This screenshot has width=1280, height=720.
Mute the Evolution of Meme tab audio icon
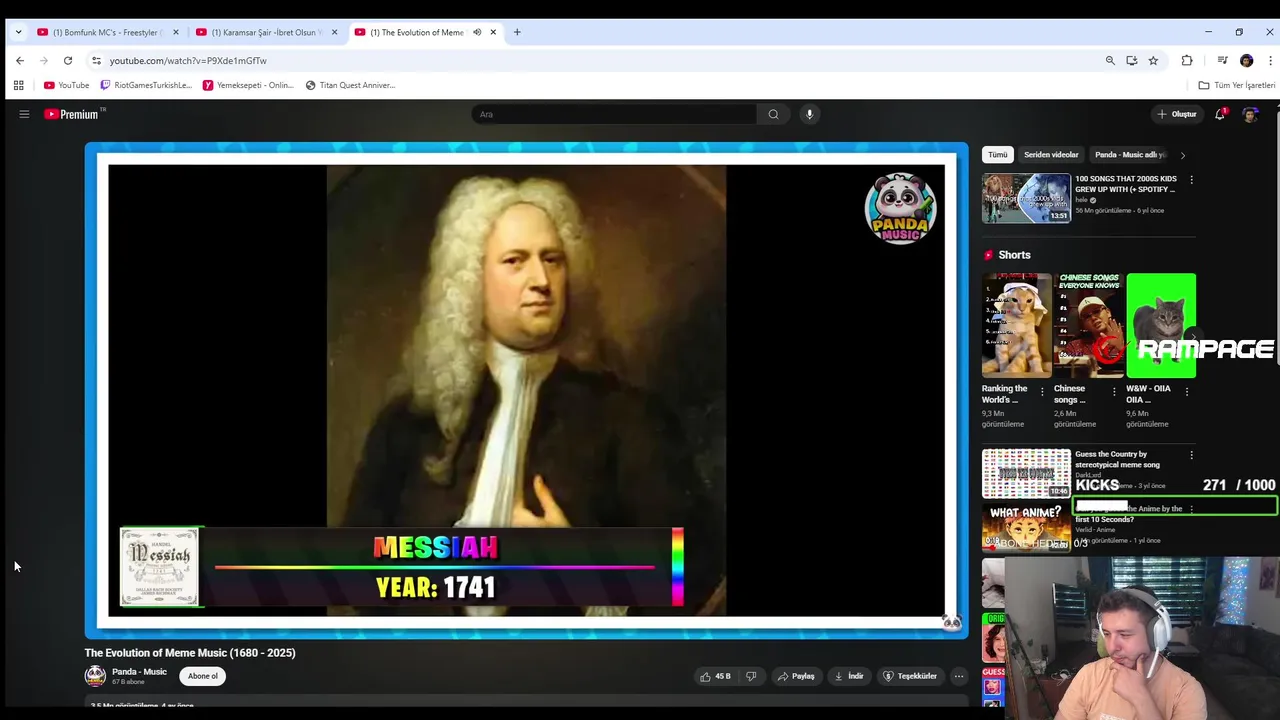tap(477, 32)
